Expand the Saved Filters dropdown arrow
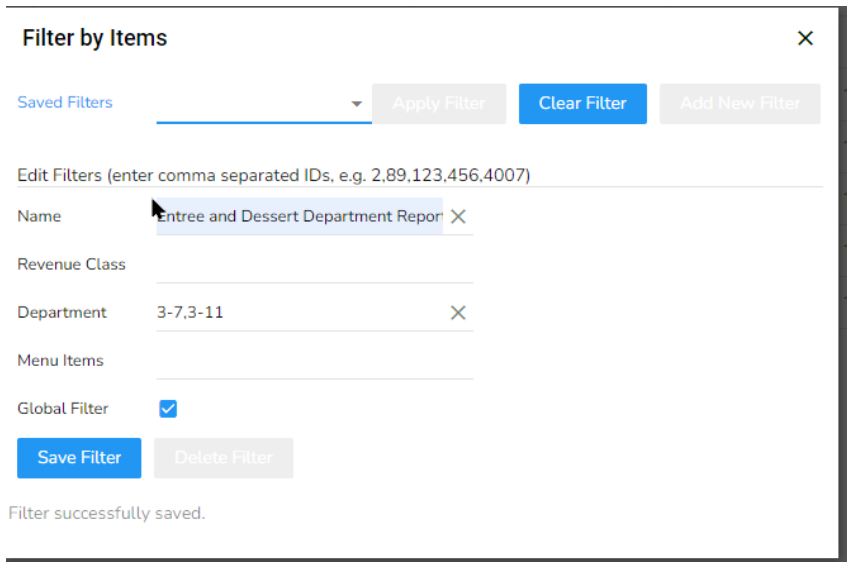Screen dimensions: 847x563 tap(356, 104)
